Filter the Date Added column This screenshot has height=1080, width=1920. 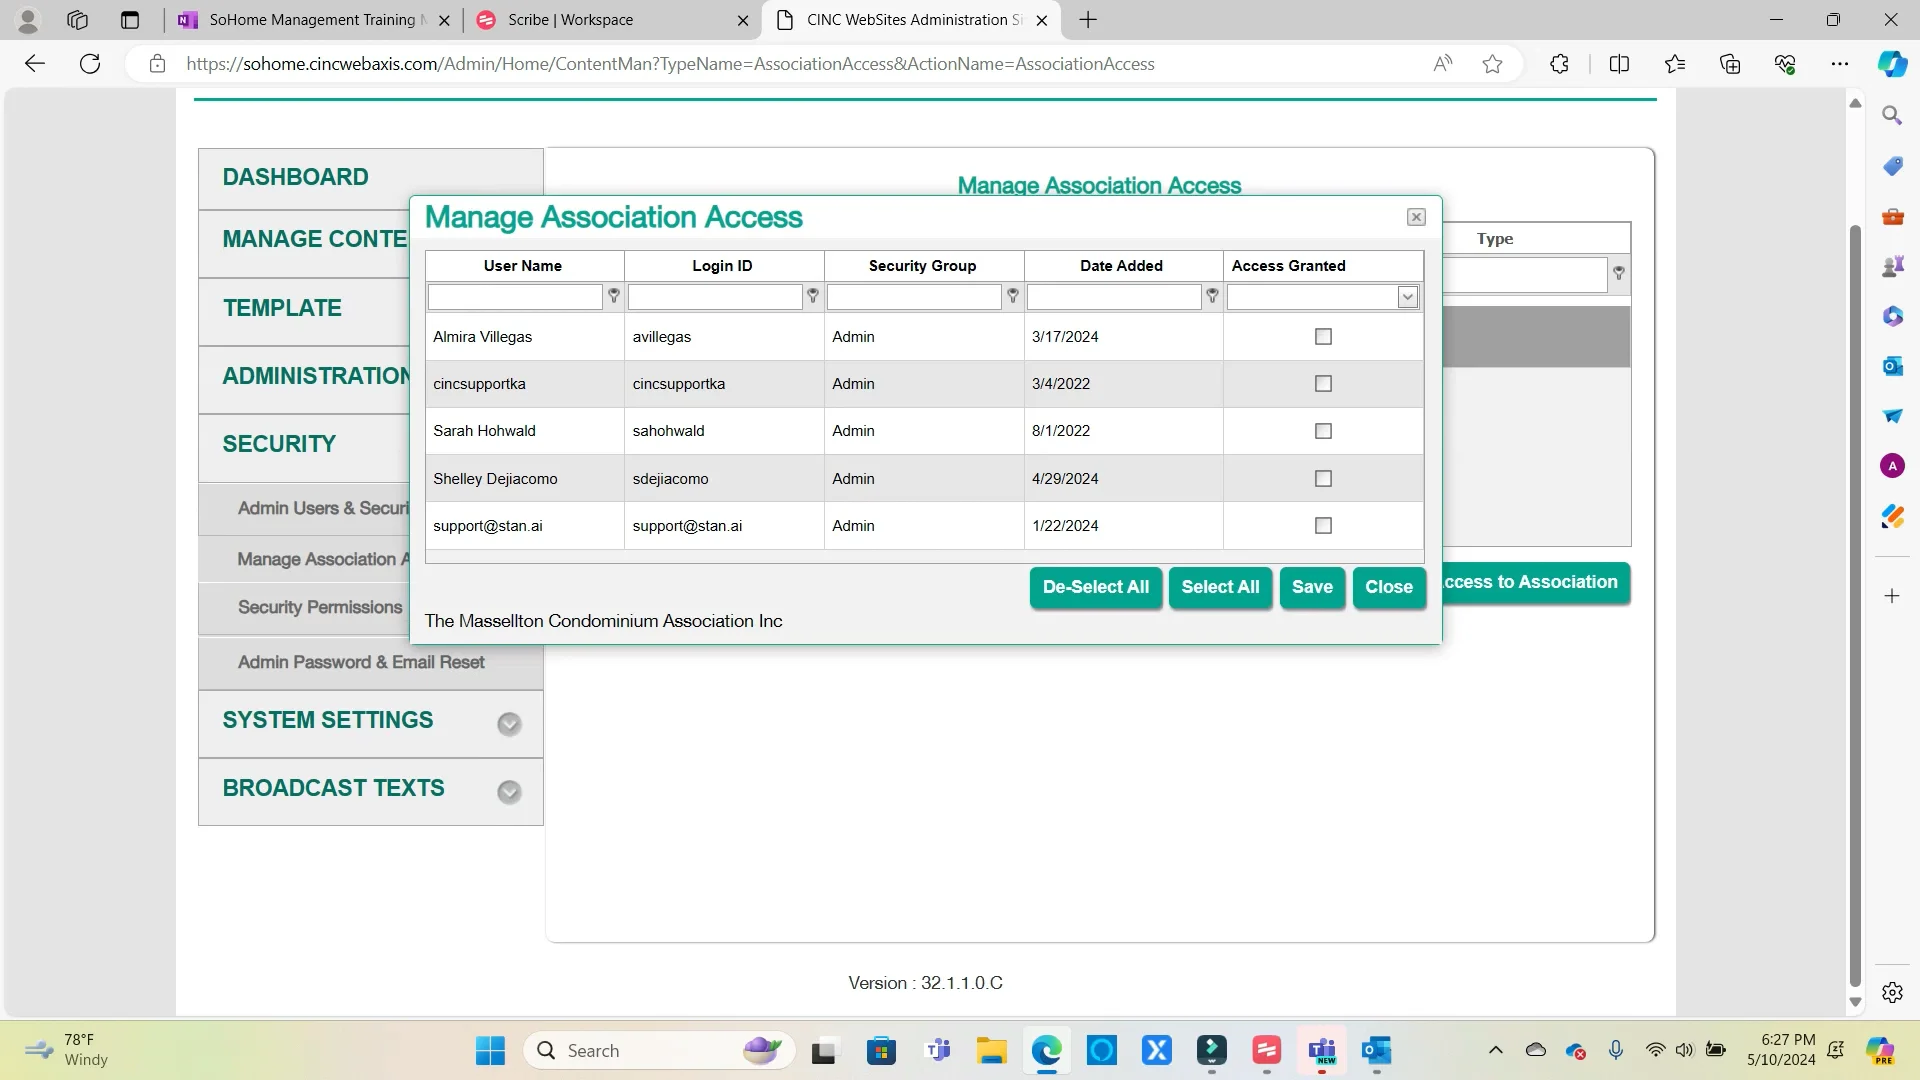click(1210, 296)
